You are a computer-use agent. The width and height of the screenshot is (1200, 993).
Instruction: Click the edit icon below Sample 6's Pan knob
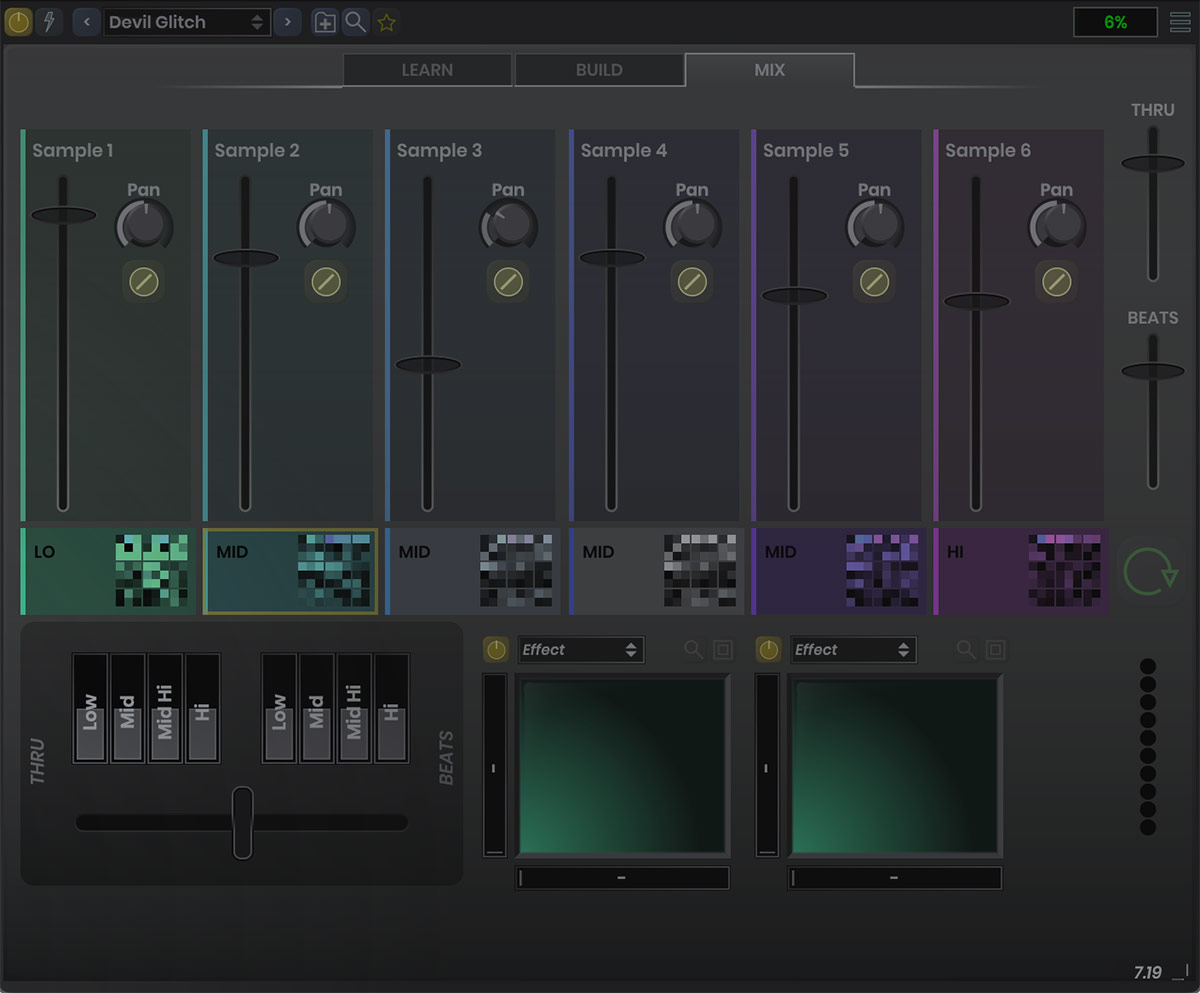point(1057,283)
